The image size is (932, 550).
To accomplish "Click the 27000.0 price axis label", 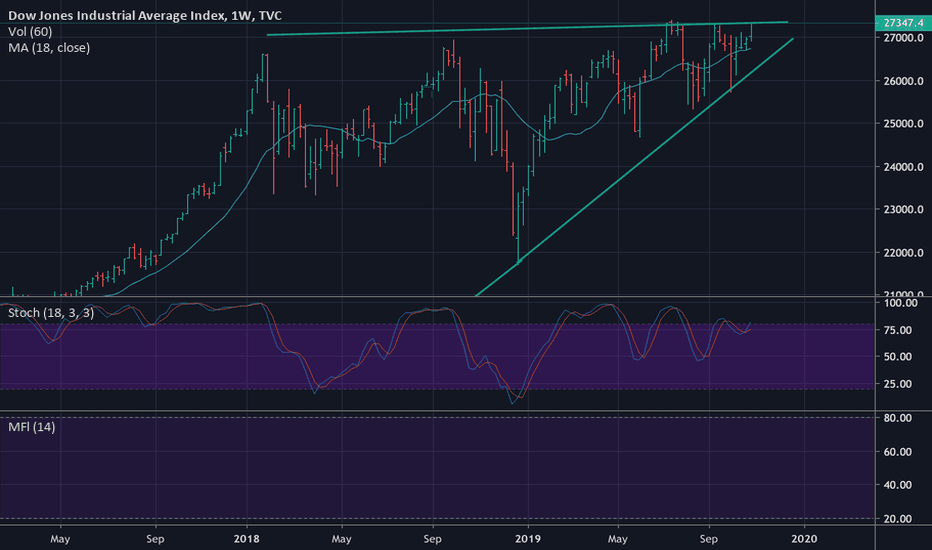I will (903, 37).
